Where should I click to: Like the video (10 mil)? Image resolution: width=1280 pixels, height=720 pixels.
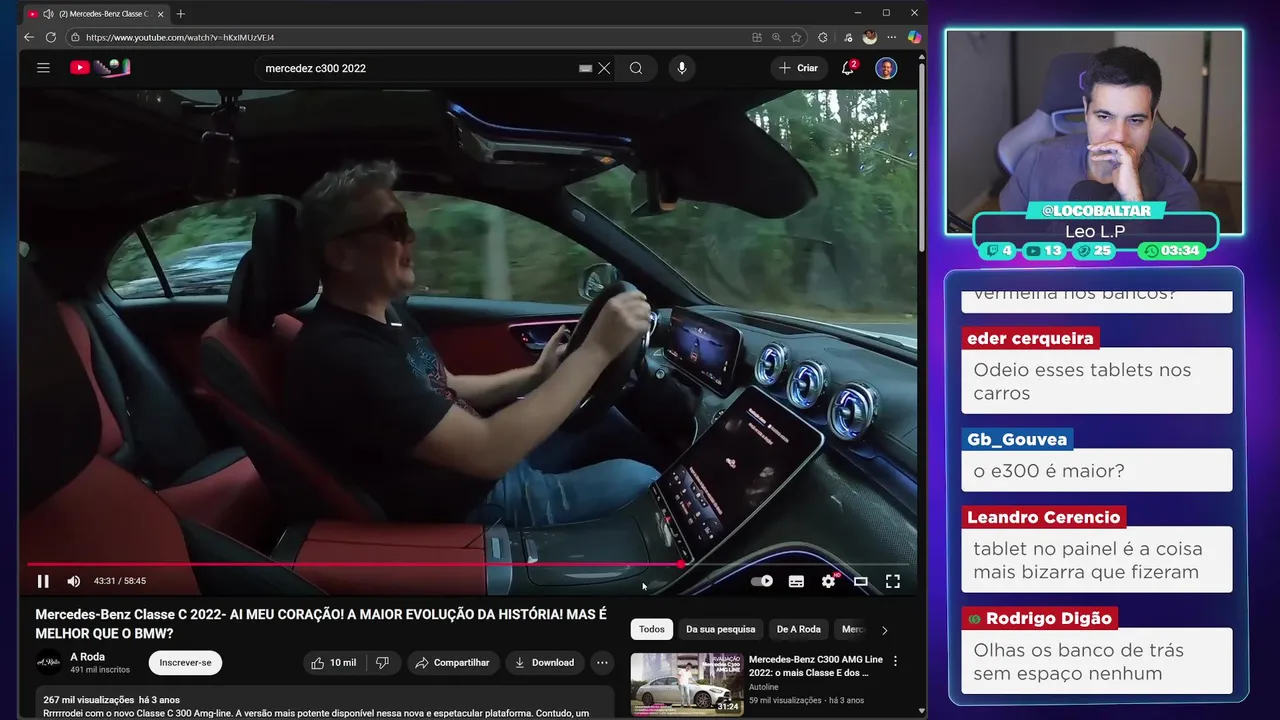point(334,662)
